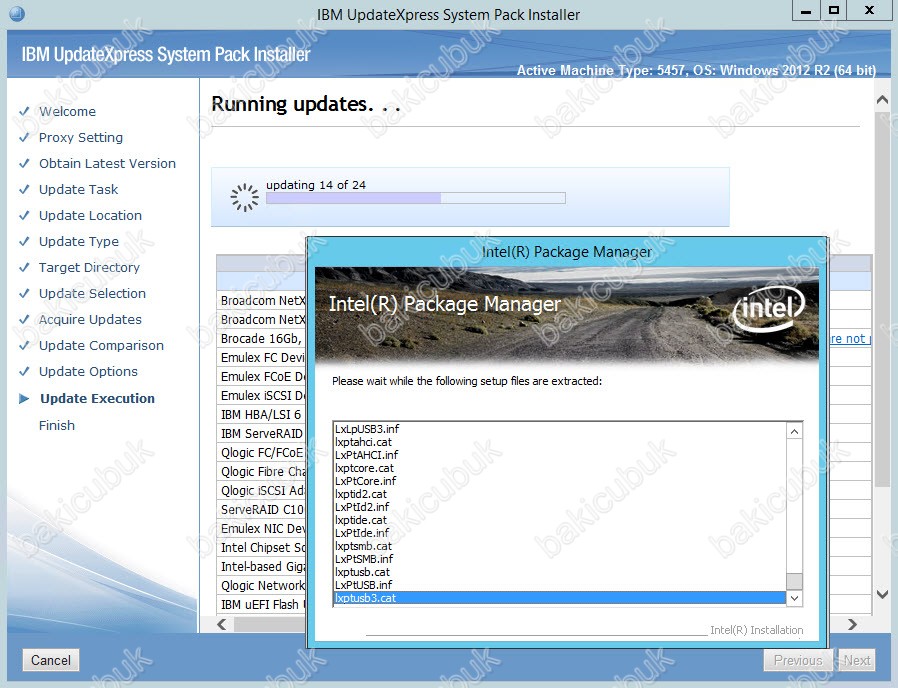Screen dimensions: 898x688
Task: Click horizontal scroll right arrow of update table
Action: [x=852, y=624]
